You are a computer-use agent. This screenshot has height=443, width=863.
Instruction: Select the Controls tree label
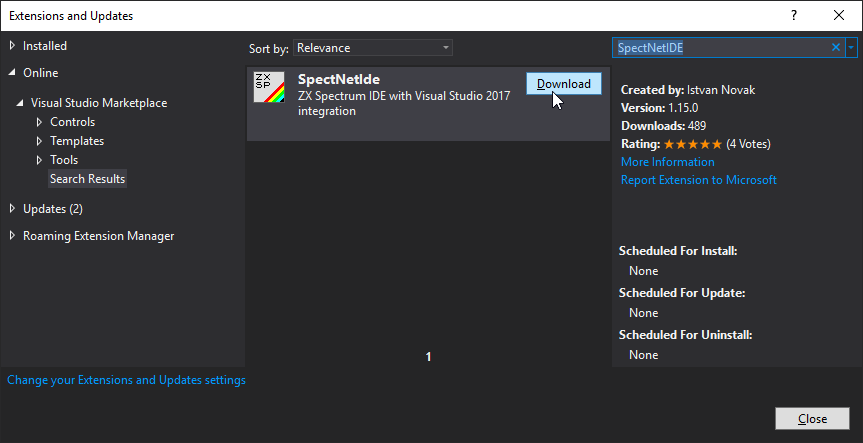click(73, 122)
